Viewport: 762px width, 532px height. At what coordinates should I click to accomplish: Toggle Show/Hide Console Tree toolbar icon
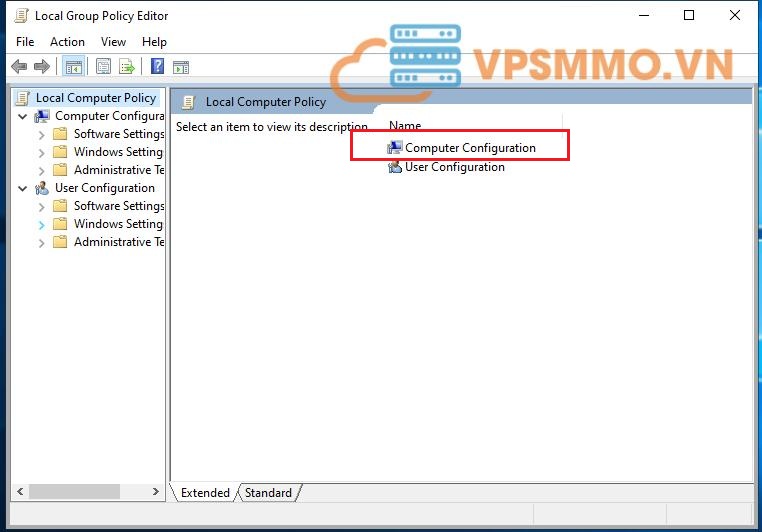tap(73, 67)
